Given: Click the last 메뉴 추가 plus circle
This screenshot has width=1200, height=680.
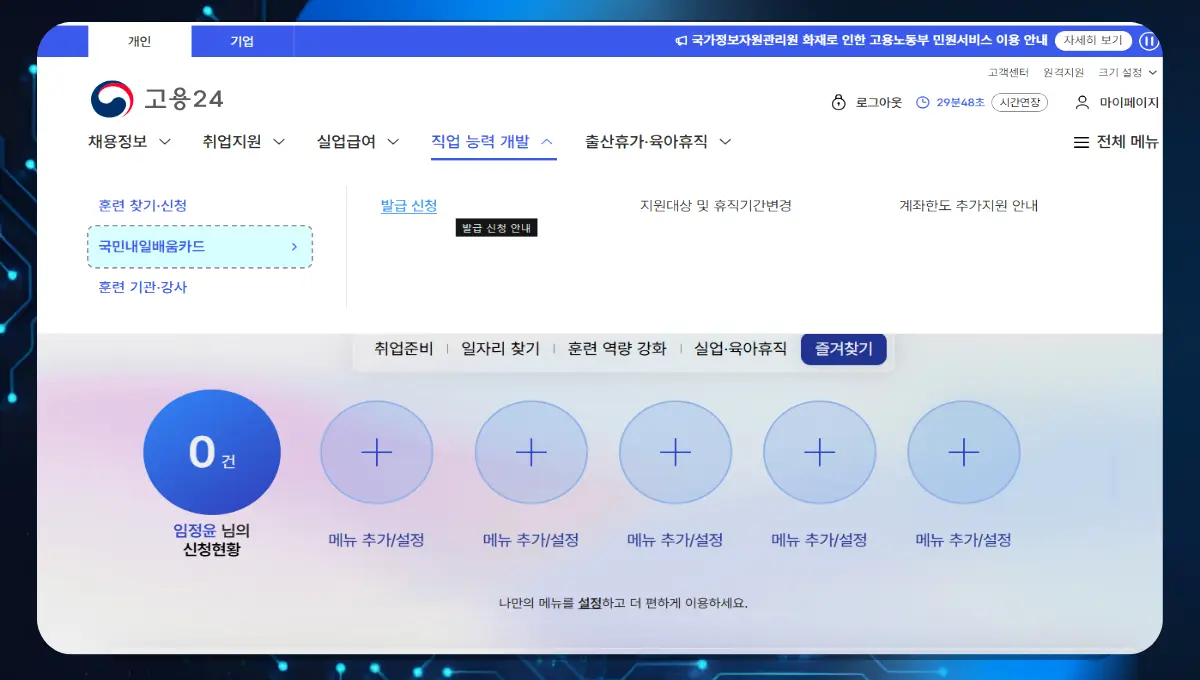Looking at the screenshot, I should pos(963,453).
